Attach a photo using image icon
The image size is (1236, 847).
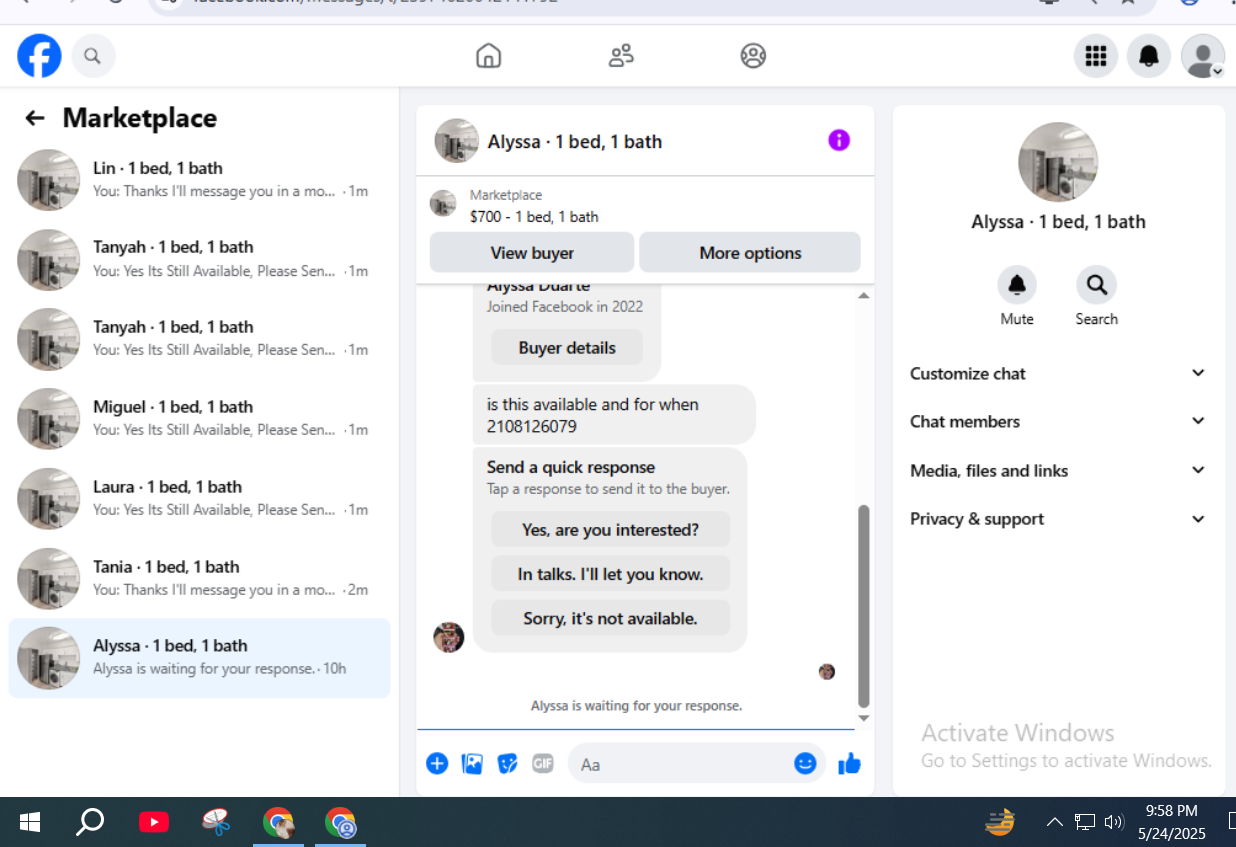[x=472, y=764]
